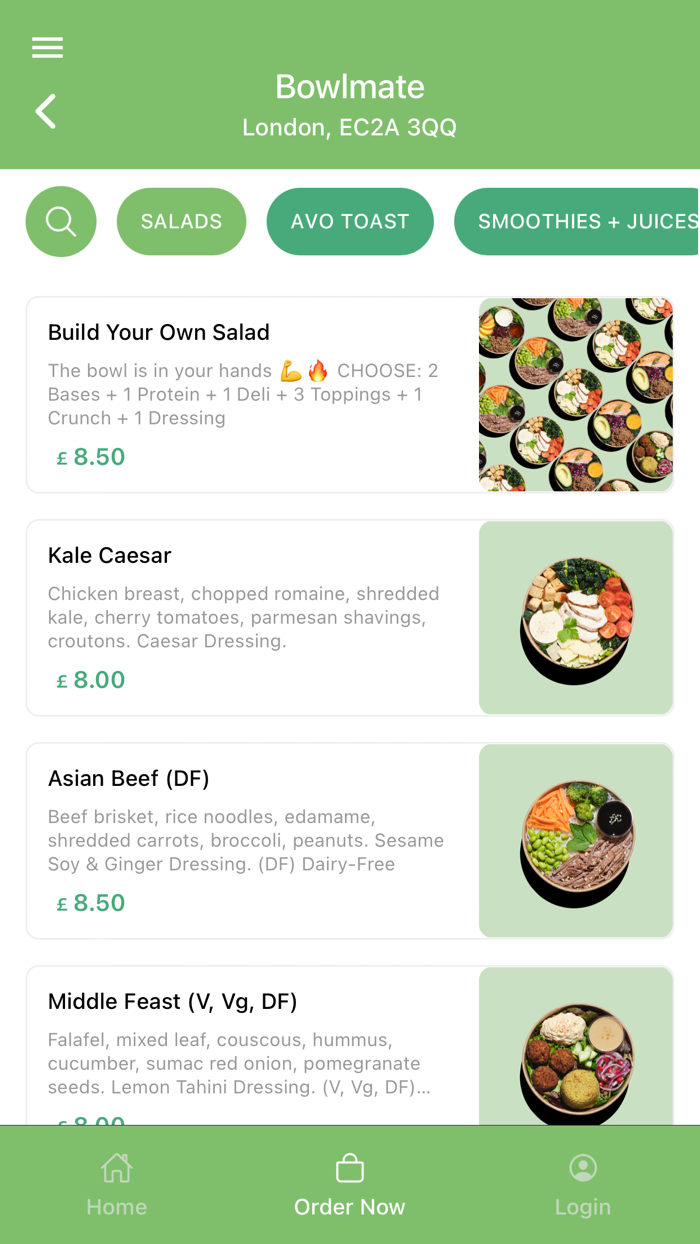
Task: Switch to Avo Toast category
Action: coord(350,221)
